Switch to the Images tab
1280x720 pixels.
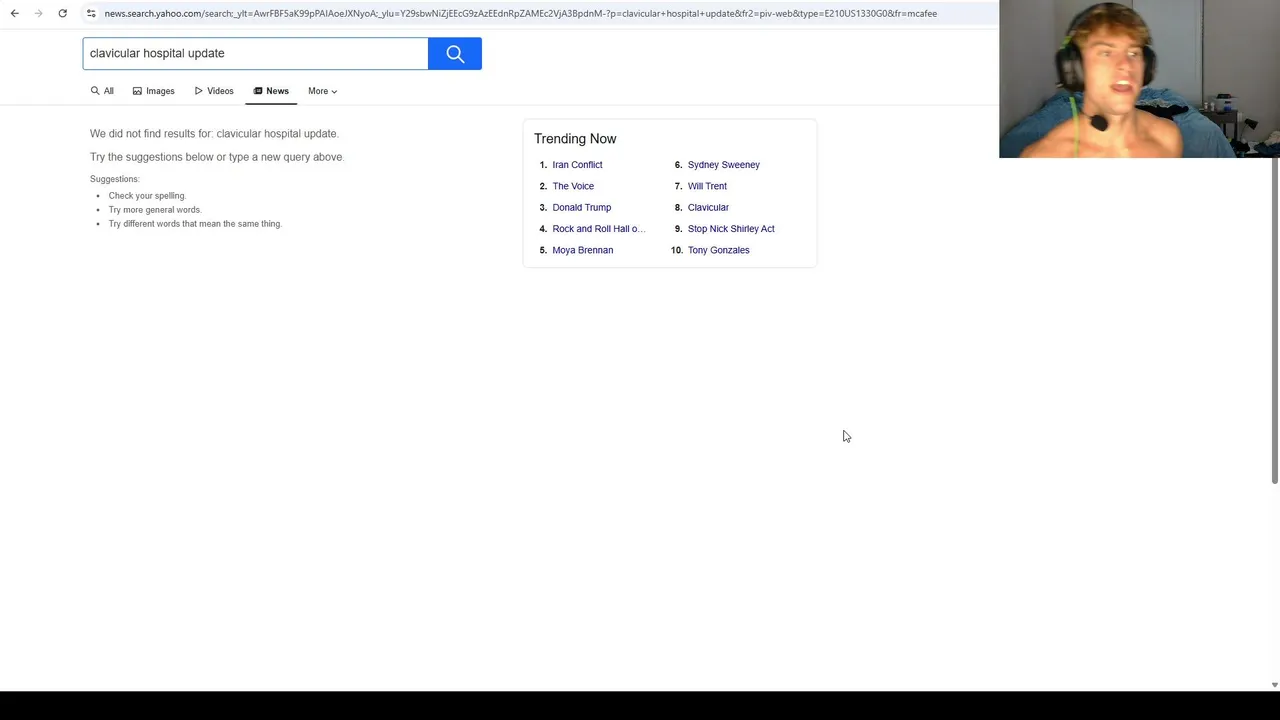153,91
